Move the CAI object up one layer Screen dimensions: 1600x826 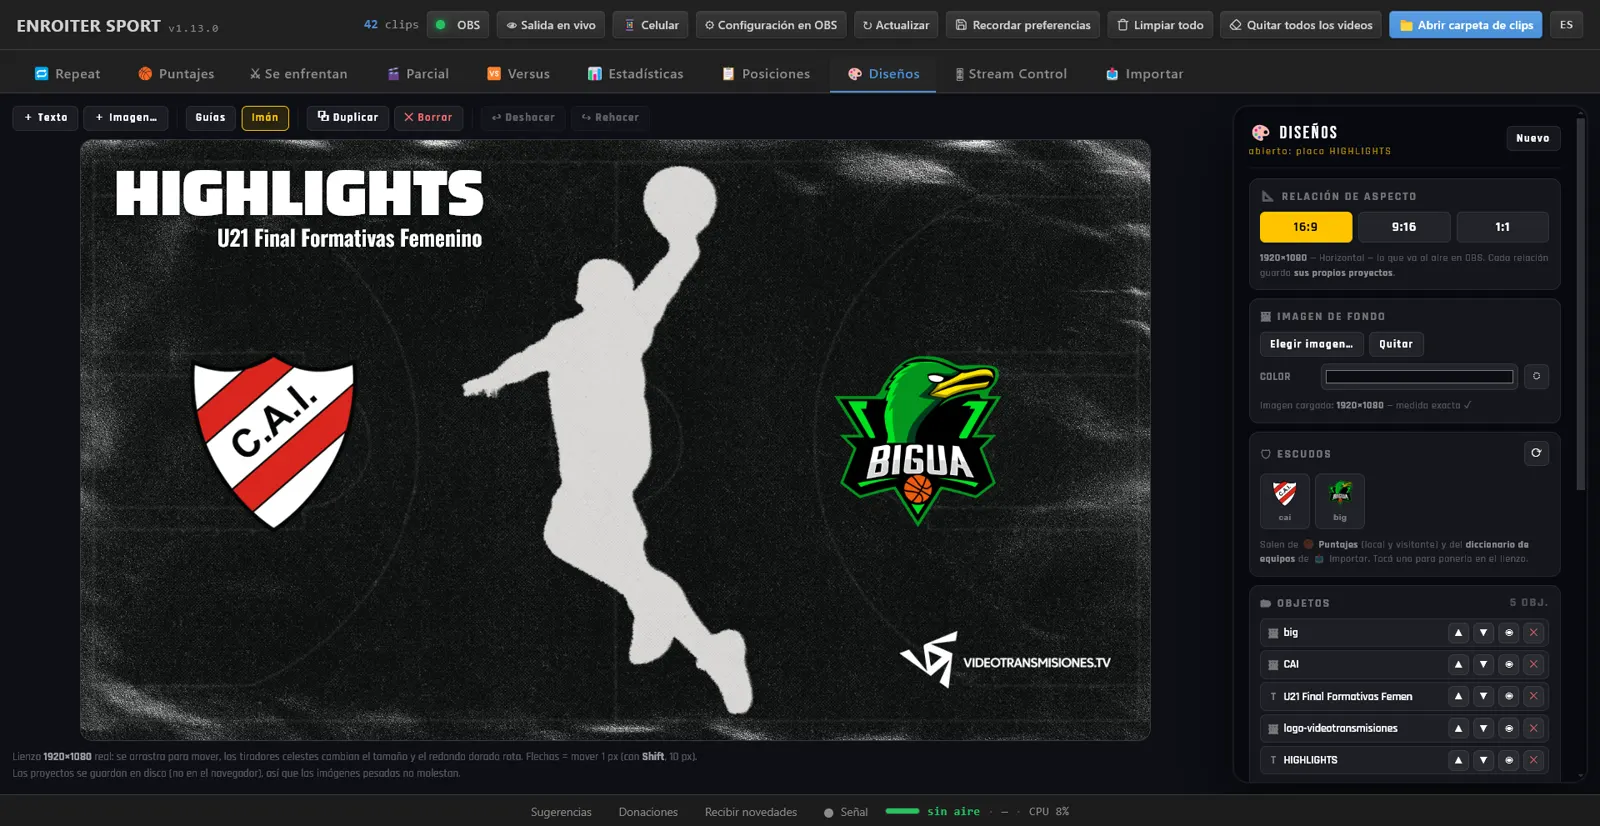coord(1458,665)
